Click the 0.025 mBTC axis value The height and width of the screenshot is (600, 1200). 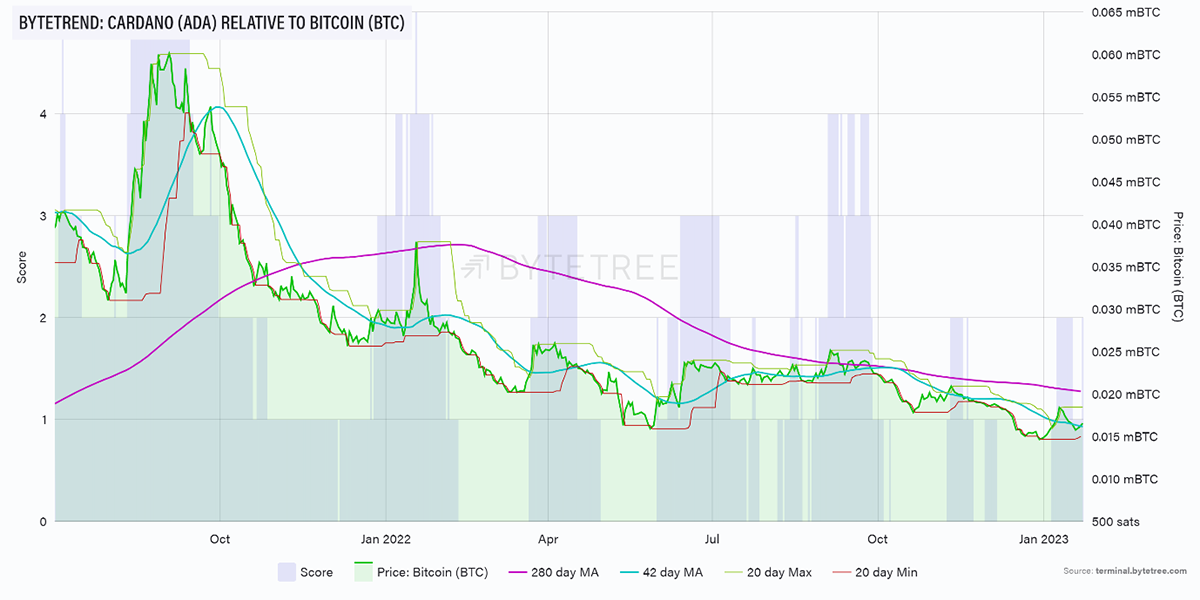[1126, 352]
